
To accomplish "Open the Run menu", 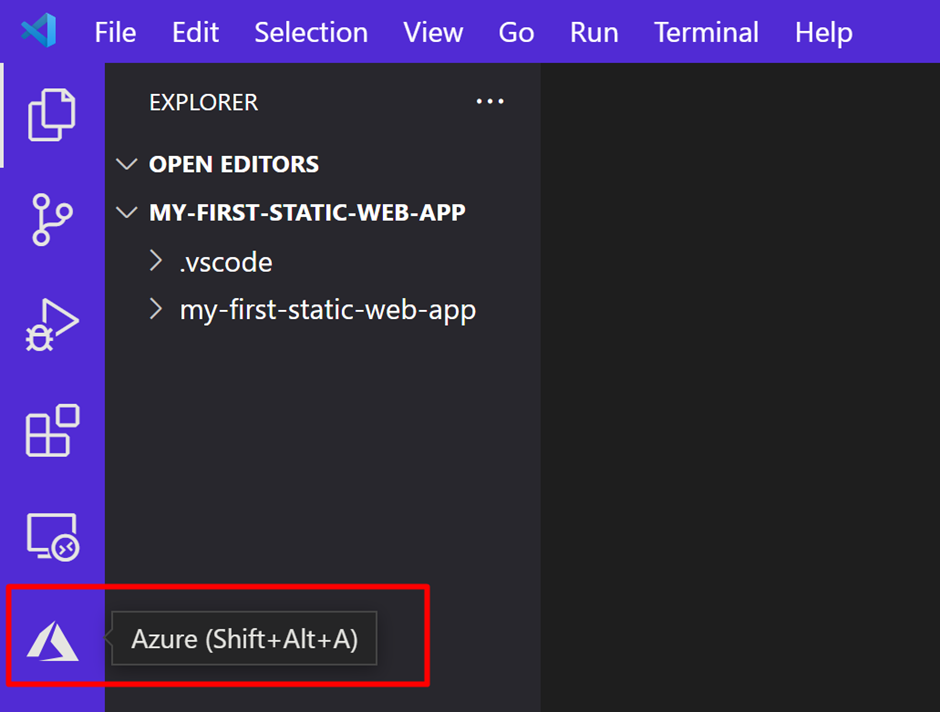I will coord(594,32).
